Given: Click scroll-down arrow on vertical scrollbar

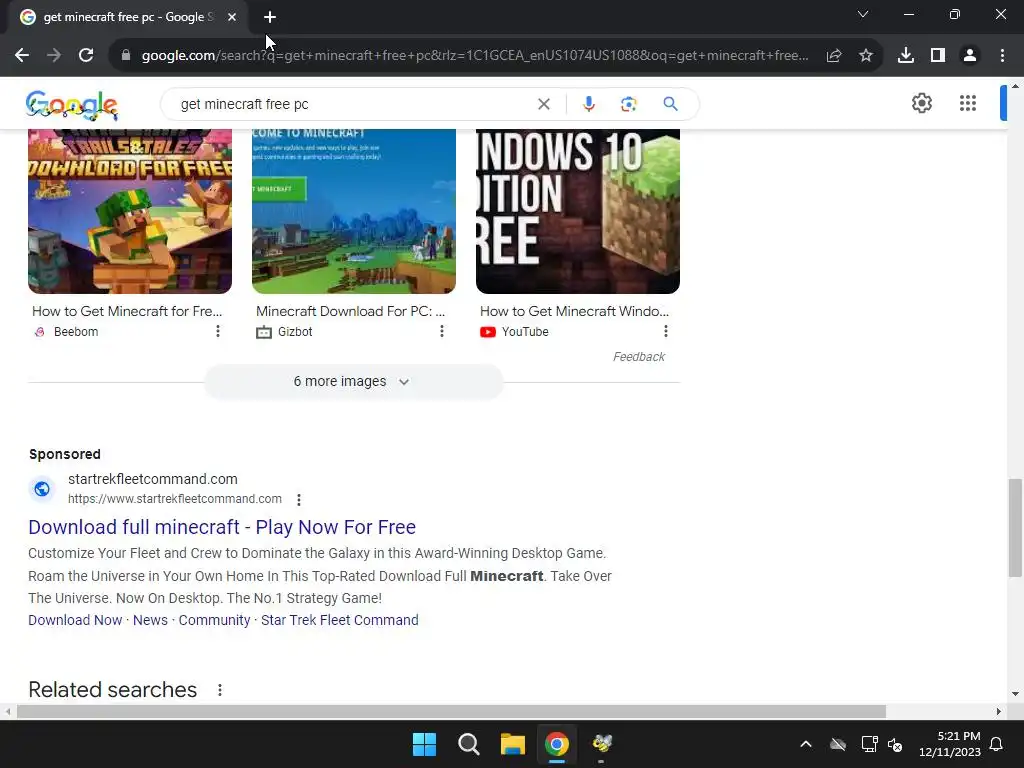Looking at the screenshot, I should tap(1015, 694).
